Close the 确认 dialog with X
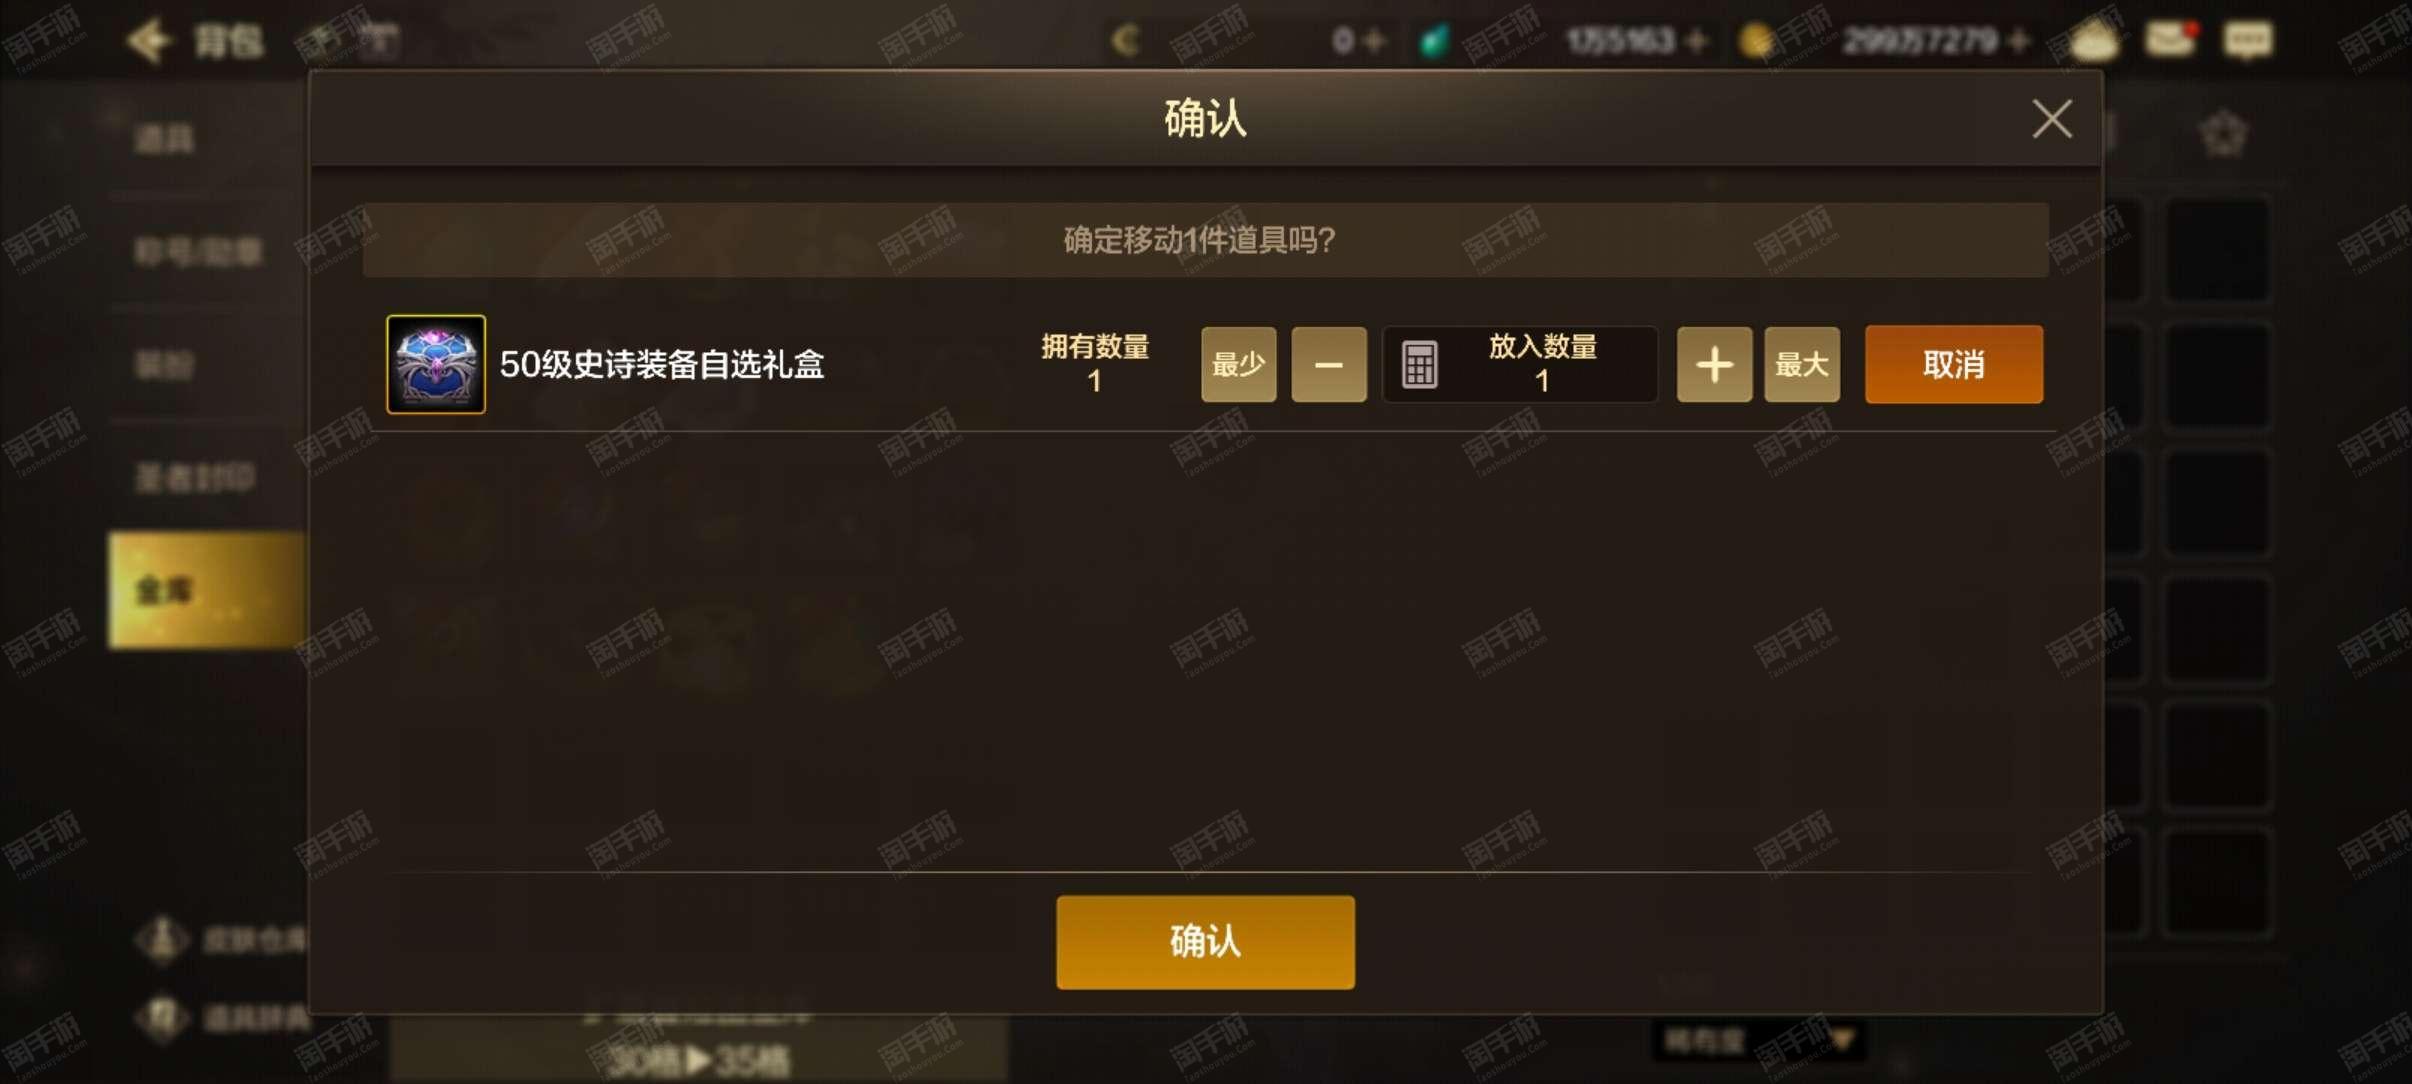The height and width of the screenshot is (1084, 2412). 2052,119
